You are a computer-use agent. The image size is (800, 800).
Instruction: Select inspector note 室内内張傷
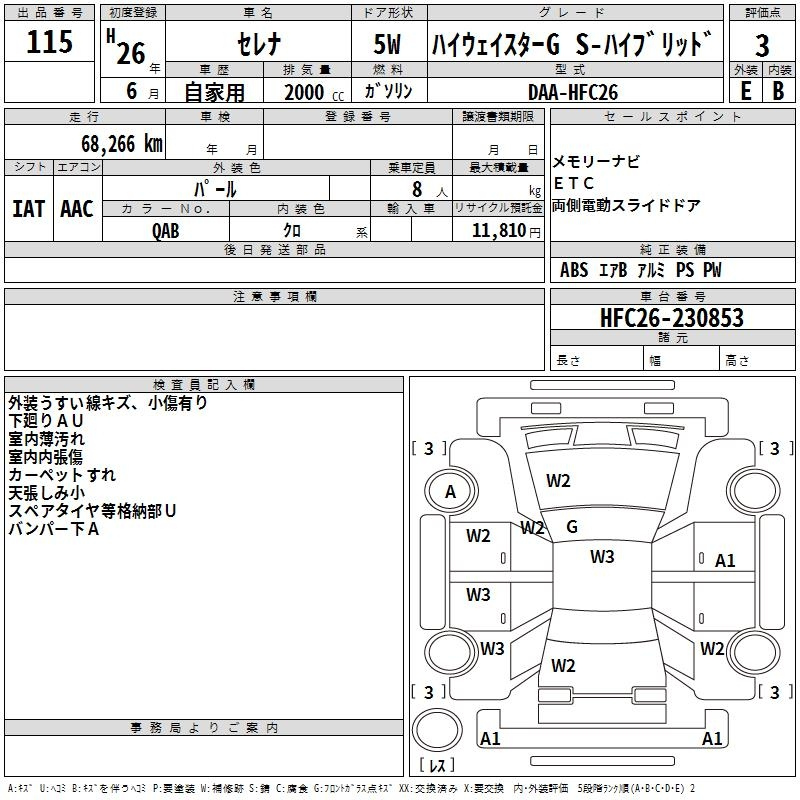(45, 457)
